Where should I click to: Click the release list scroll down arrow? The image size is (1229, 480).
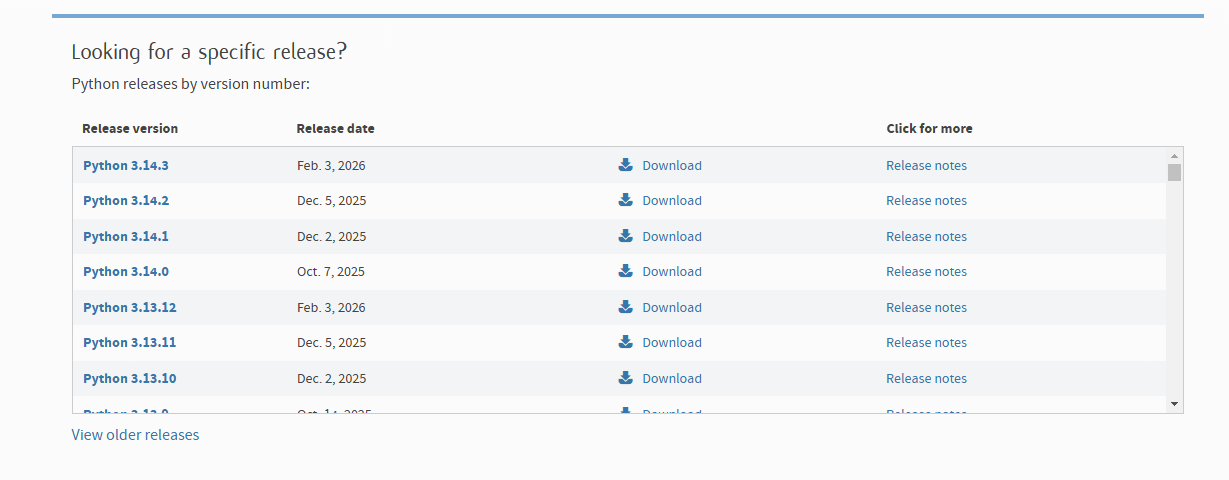pyautogui.click(x=1174, y=404)
